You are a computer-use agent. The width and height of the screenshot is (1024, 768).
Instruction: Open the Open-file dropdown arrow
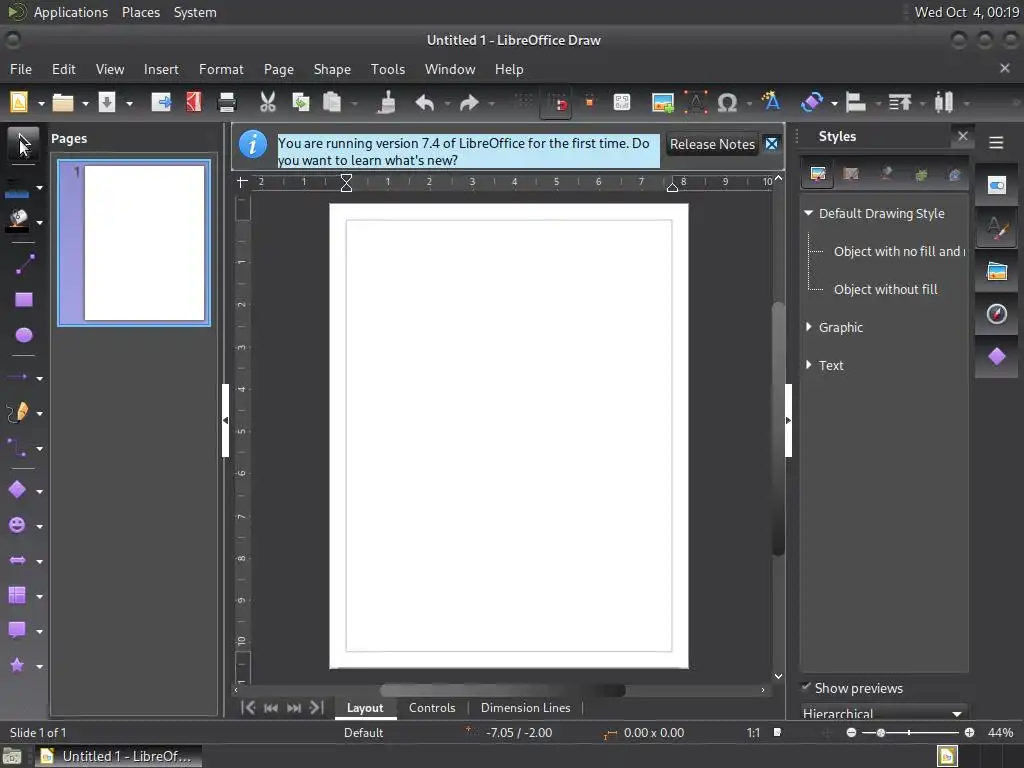click(85, 103)
